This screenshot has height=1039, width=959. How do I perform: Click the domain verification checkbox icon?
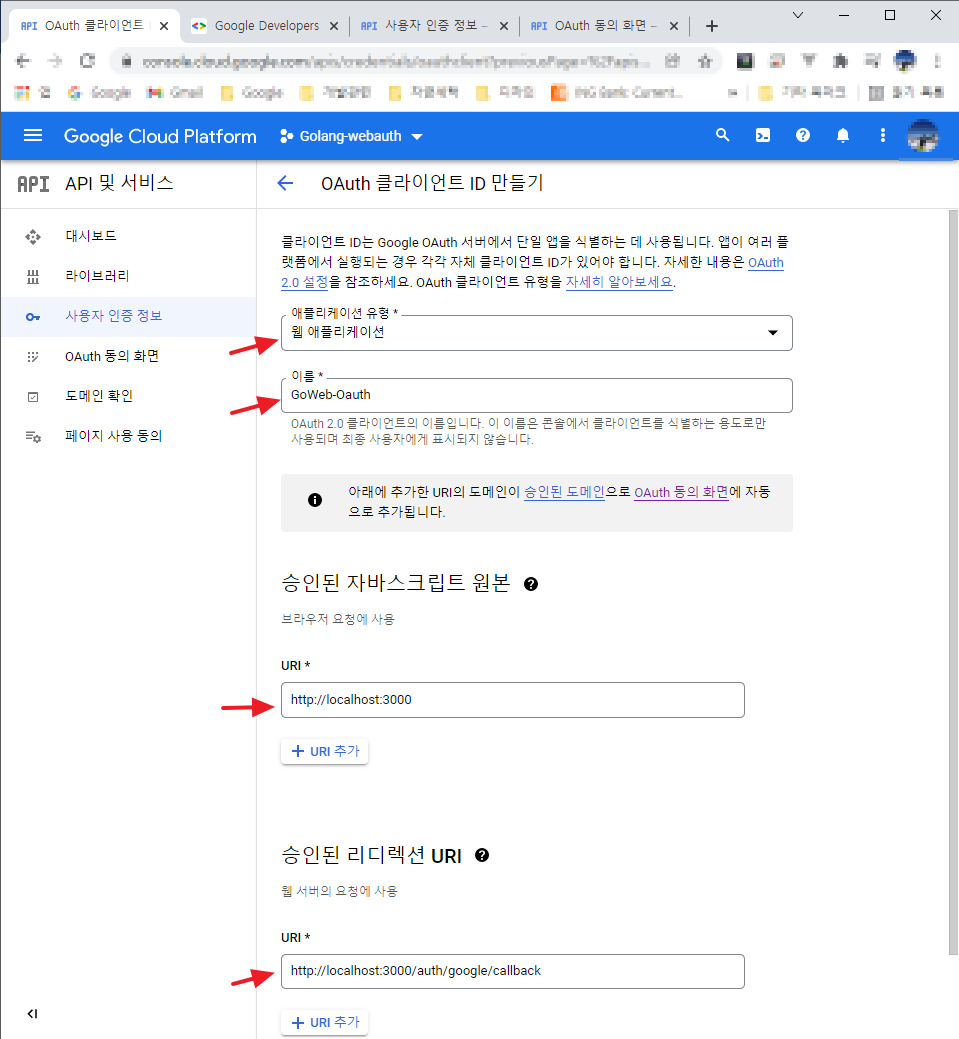(x=32, y=397)
